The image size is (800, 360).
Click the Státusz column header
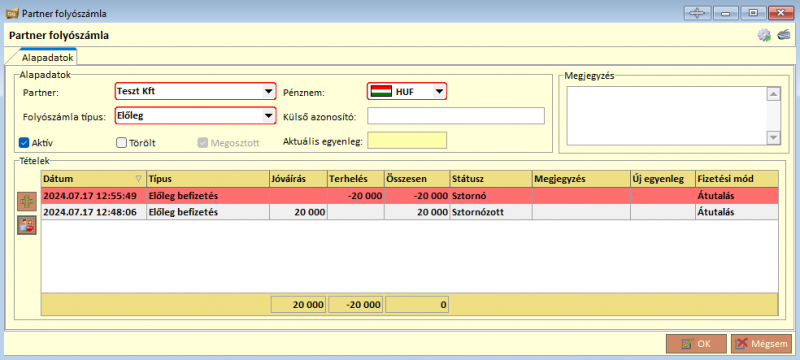tap(491, 179)
